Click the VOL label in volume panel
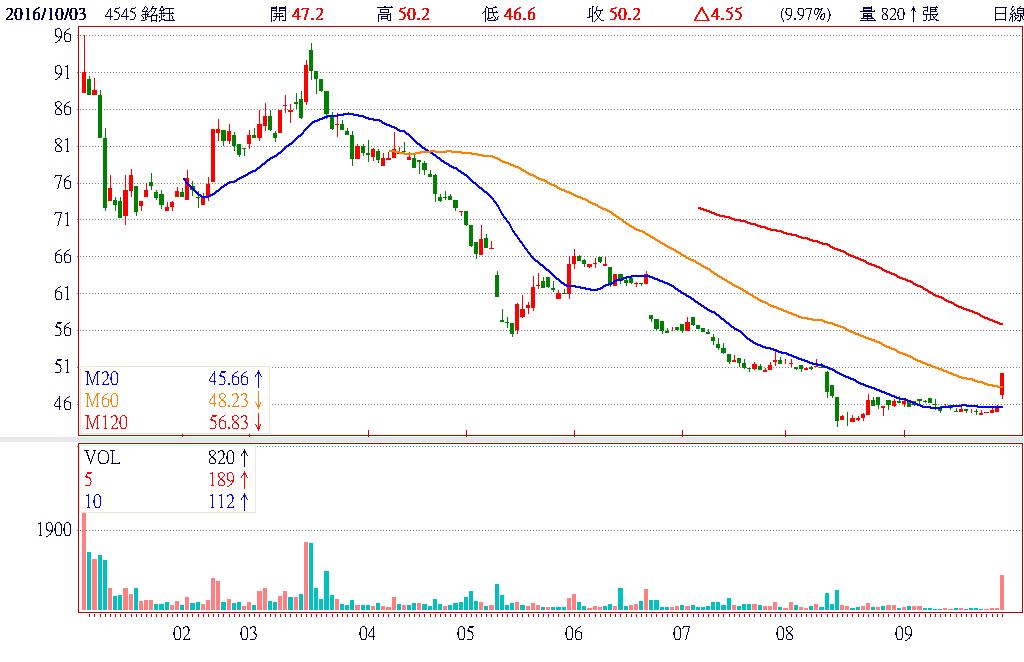The image size is (1024, 662). 102,457
